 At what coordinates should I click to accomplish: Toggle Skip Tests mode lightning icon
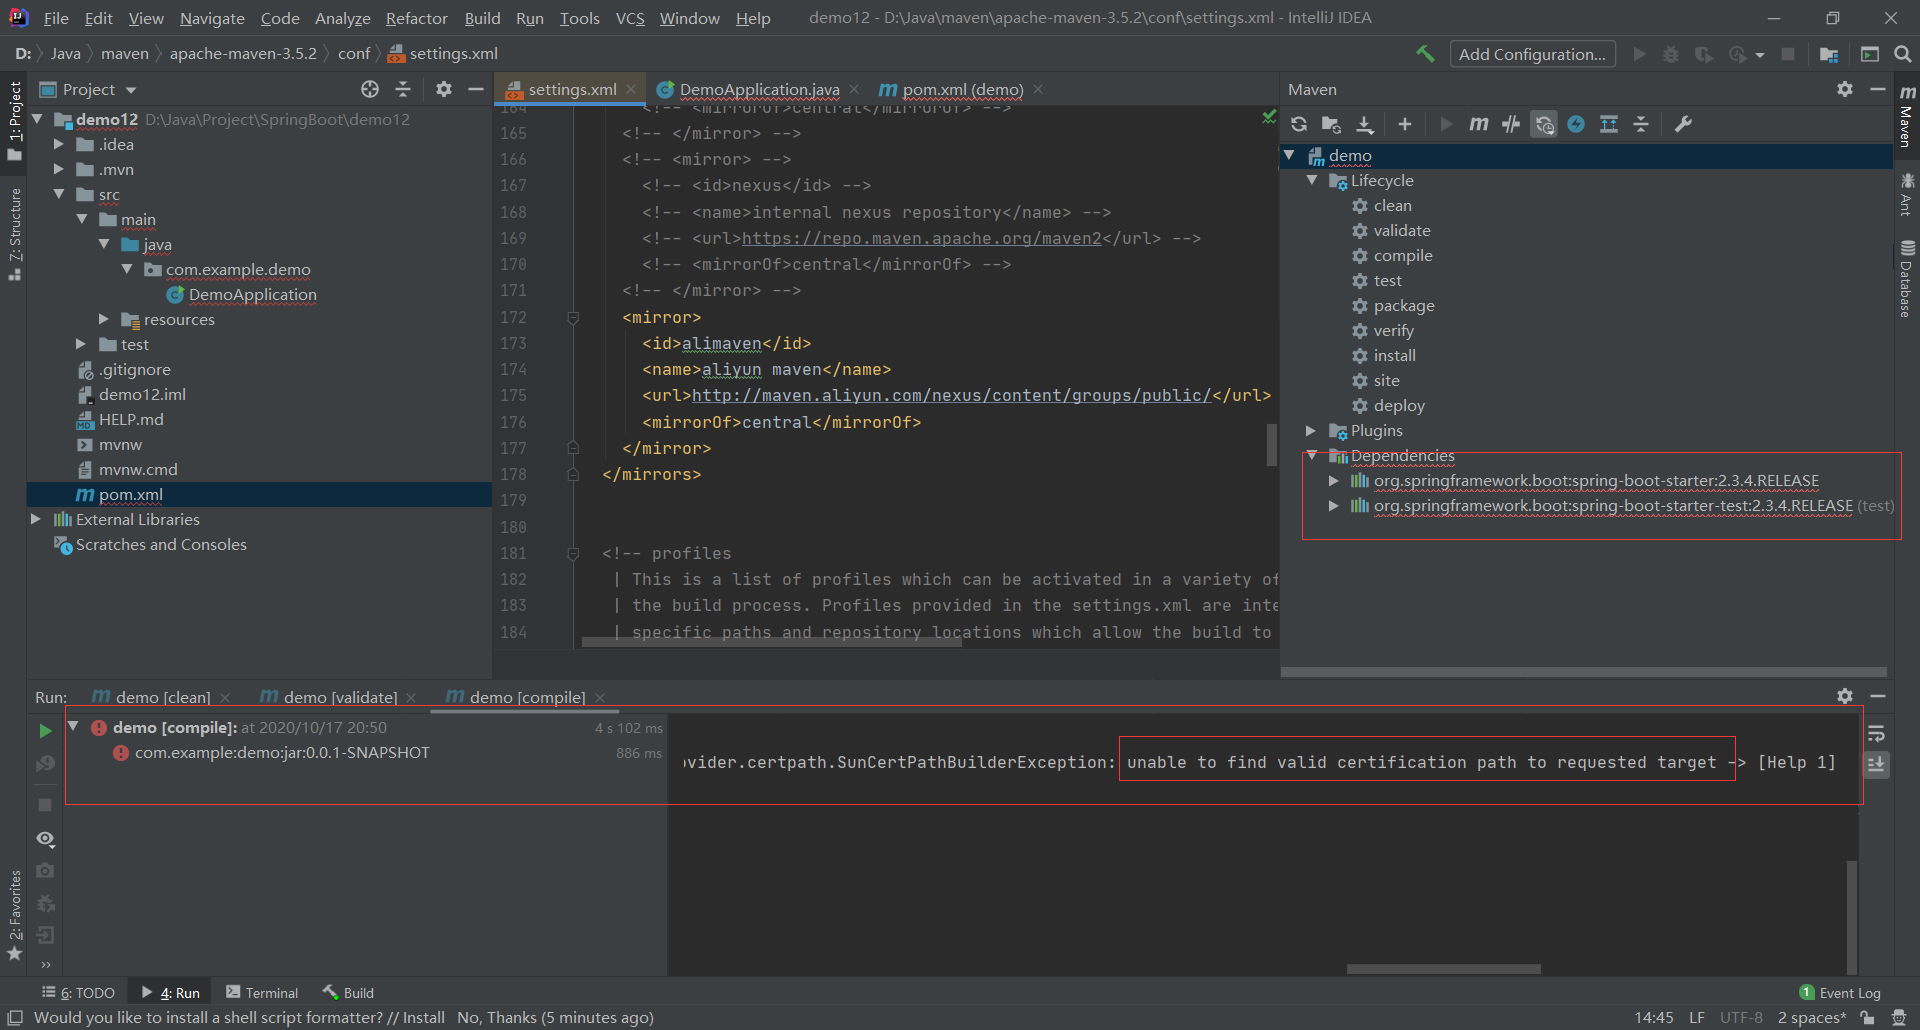(1576, 124)
